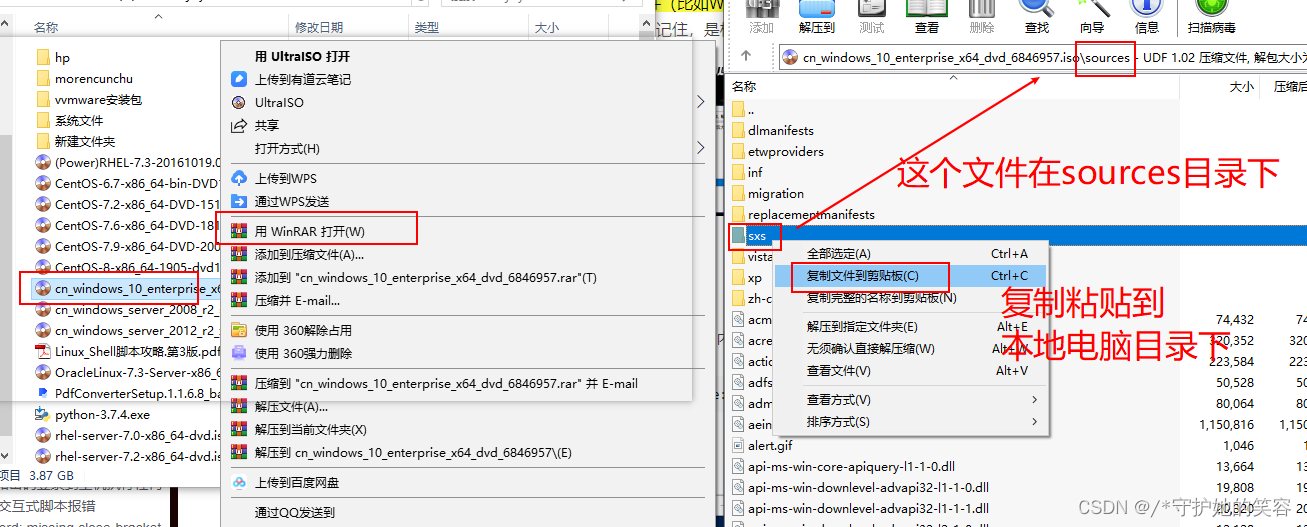Choose 全部选定(A) in WinRAR menu
The height and width of the screenshot is (527, 1307).
coord(838,254)
